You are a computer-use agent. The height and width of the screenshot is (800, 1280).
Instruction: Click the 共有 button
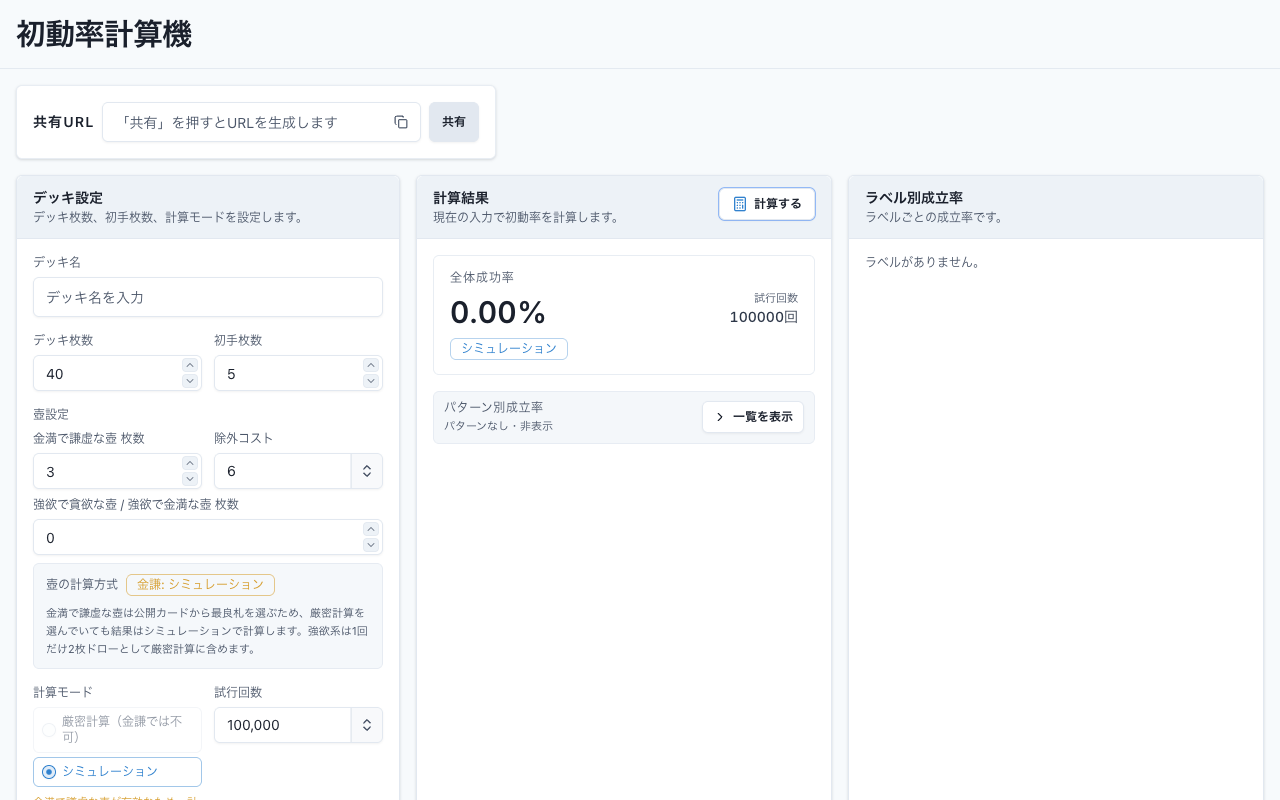(454, 122)
